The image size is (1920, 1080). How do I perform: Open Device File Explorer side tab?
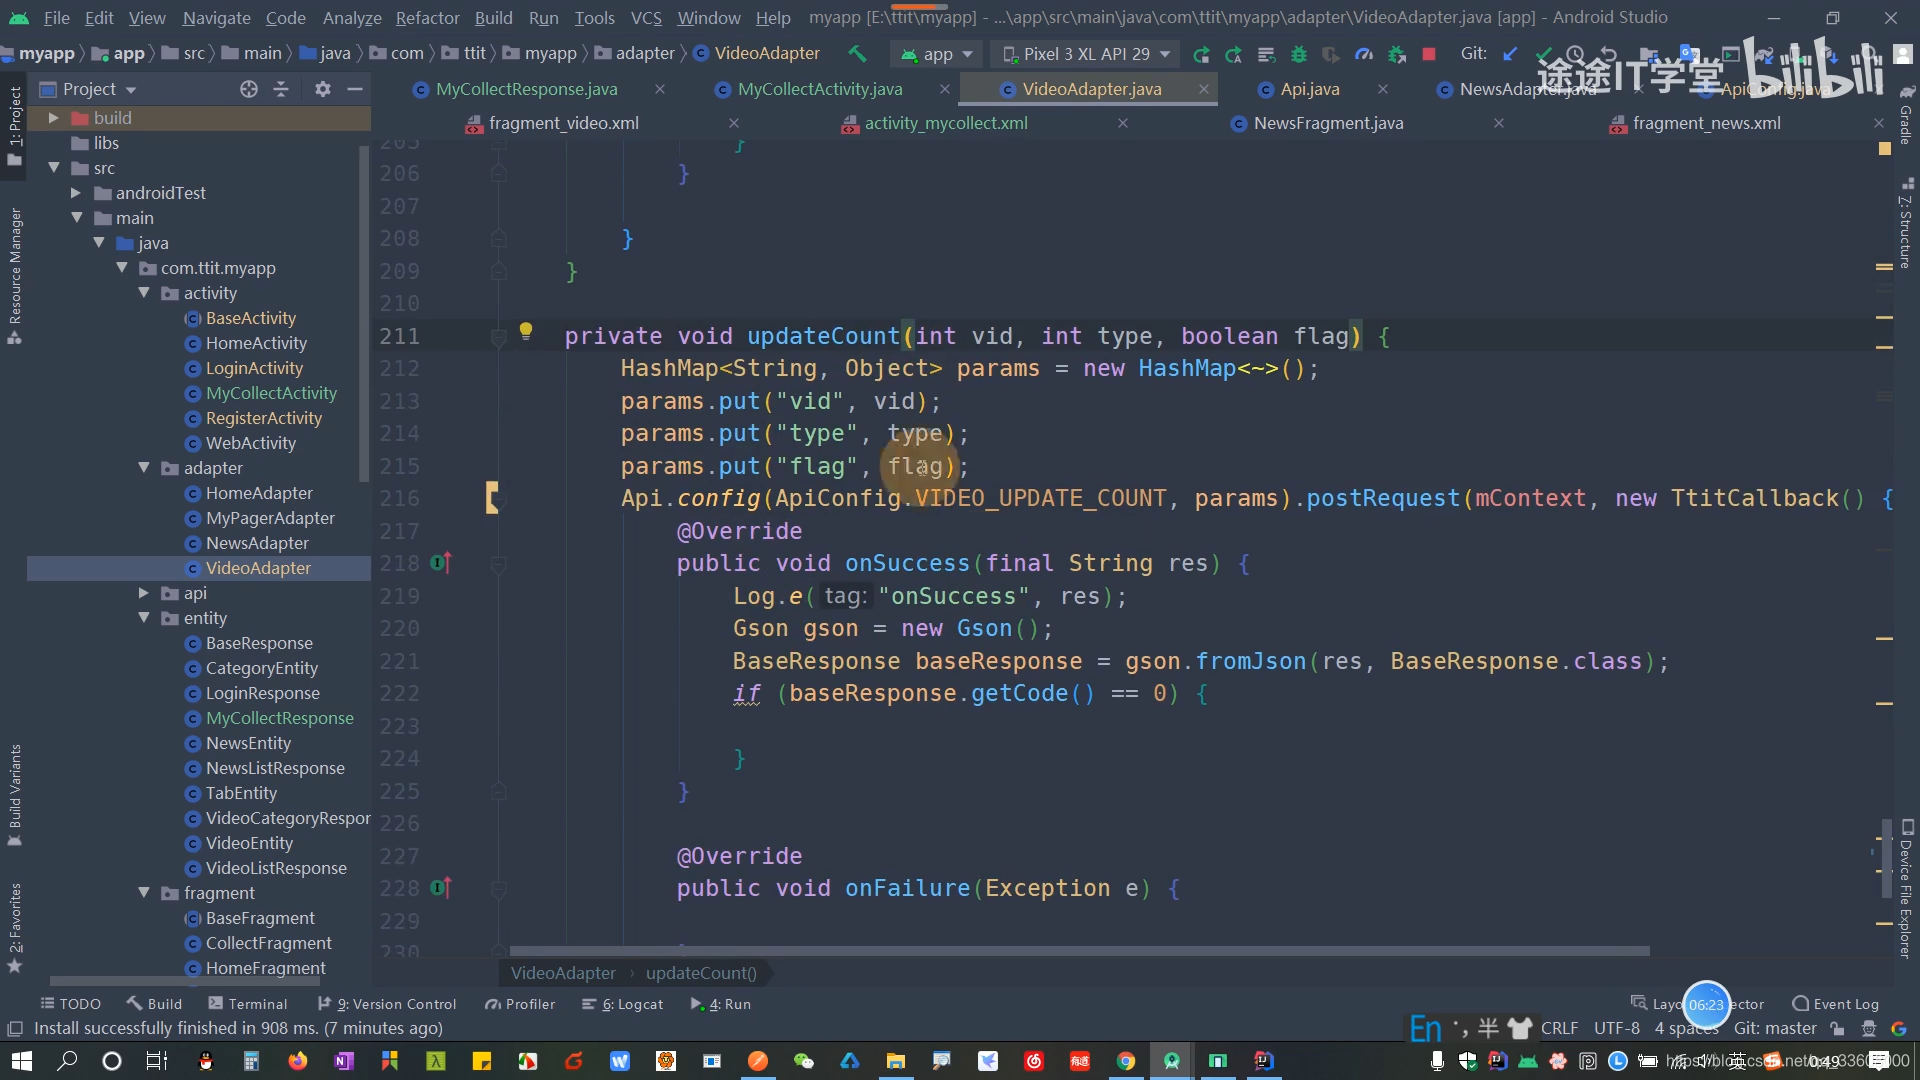[x=1907, y=889]
